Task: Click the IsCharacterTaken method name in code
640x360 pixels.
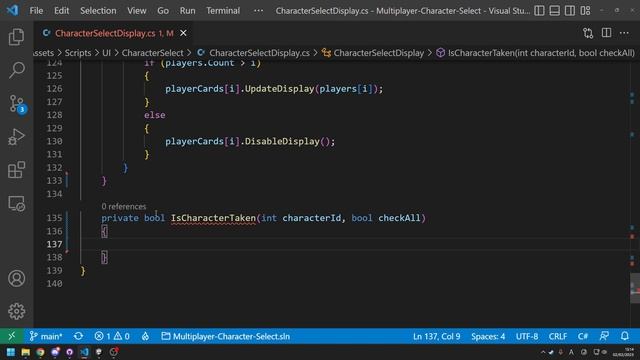Action: tap(213, 218)
